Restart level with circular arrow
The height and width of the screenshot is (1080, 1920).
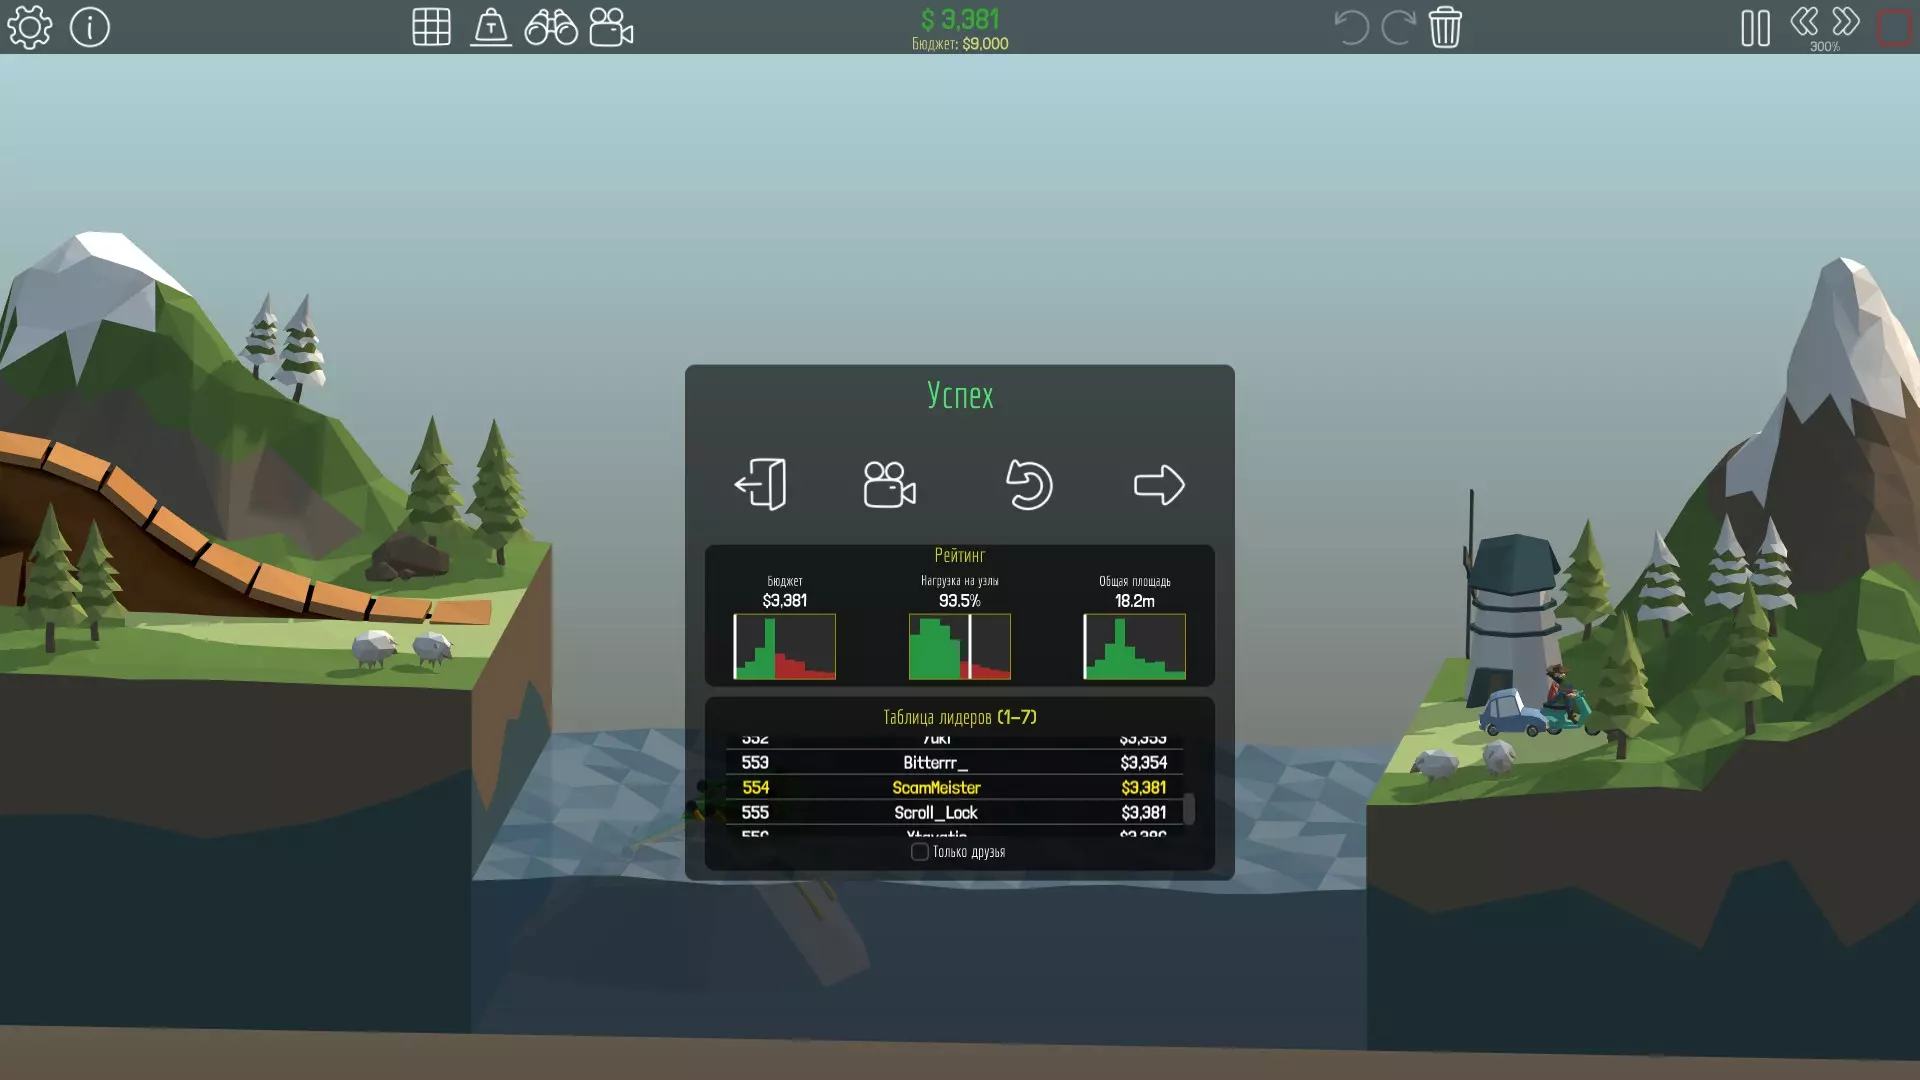1029,485
